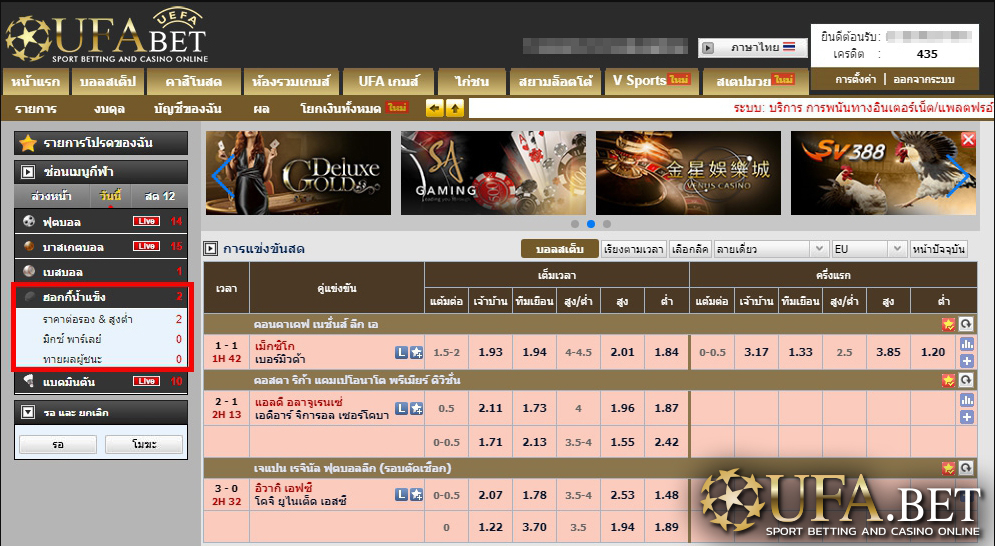
Task: Open the Venus Casino banner
Action: pos(688,173)
